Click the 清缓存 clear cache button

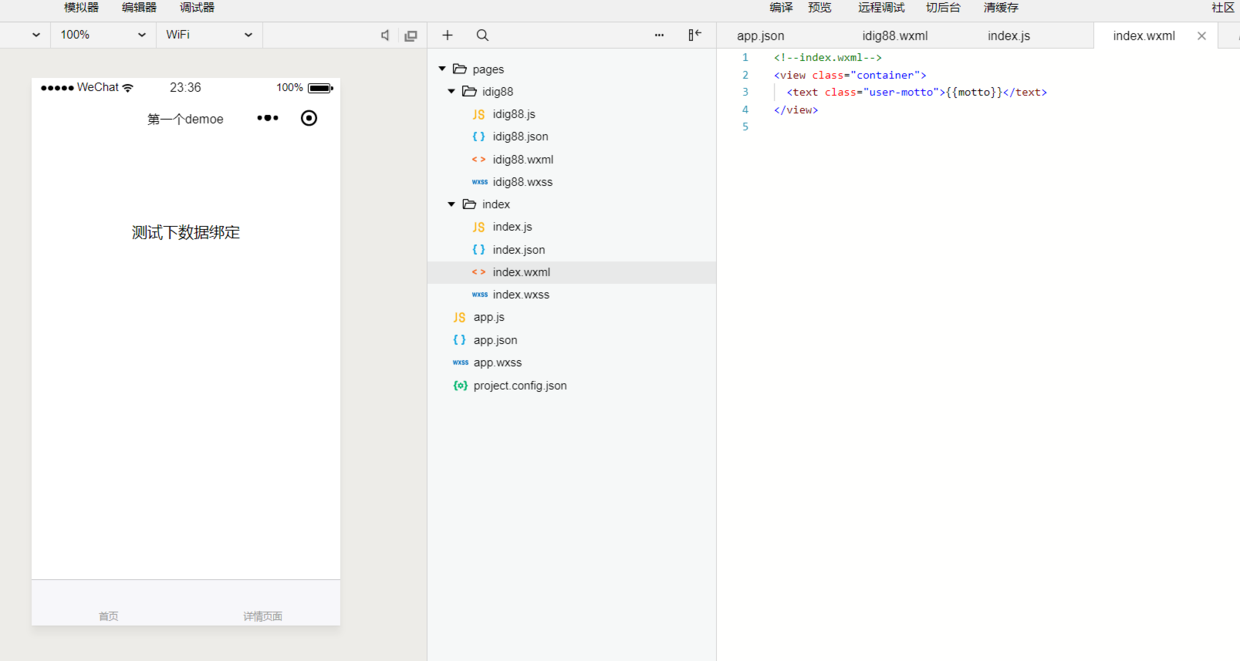[1001, 8]
